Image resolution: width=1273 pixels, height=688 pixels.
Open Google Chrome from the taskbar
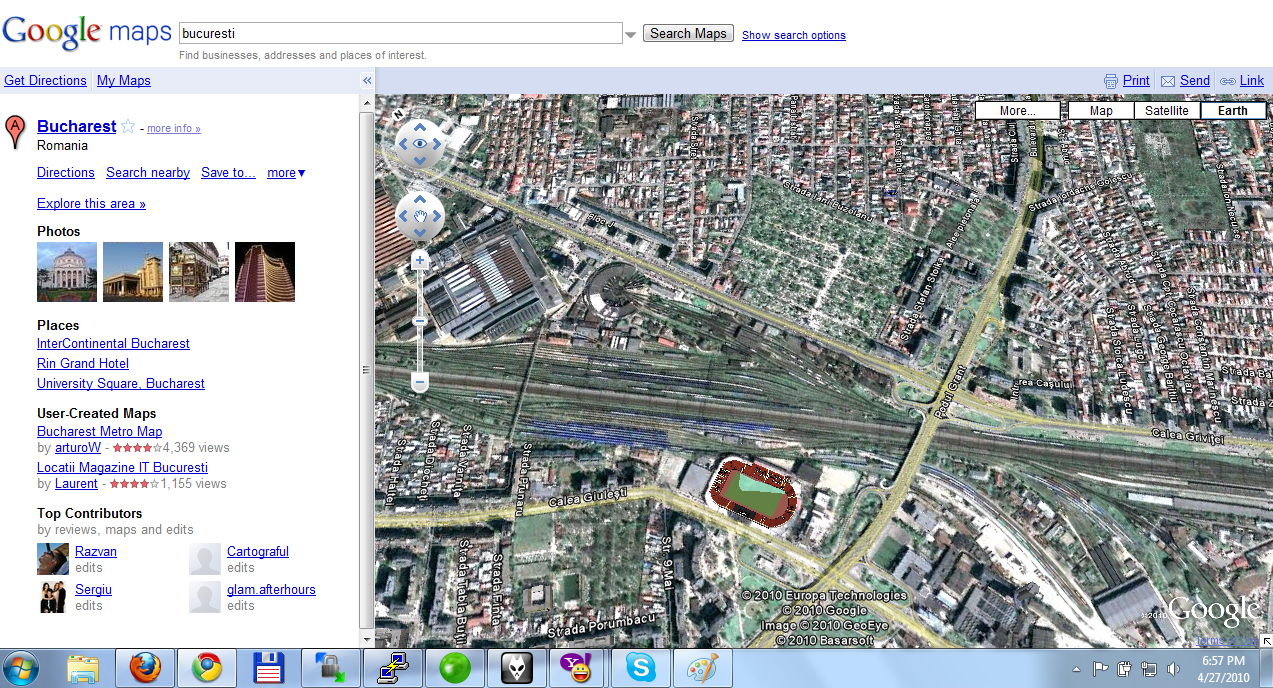(x=207, y=668)
